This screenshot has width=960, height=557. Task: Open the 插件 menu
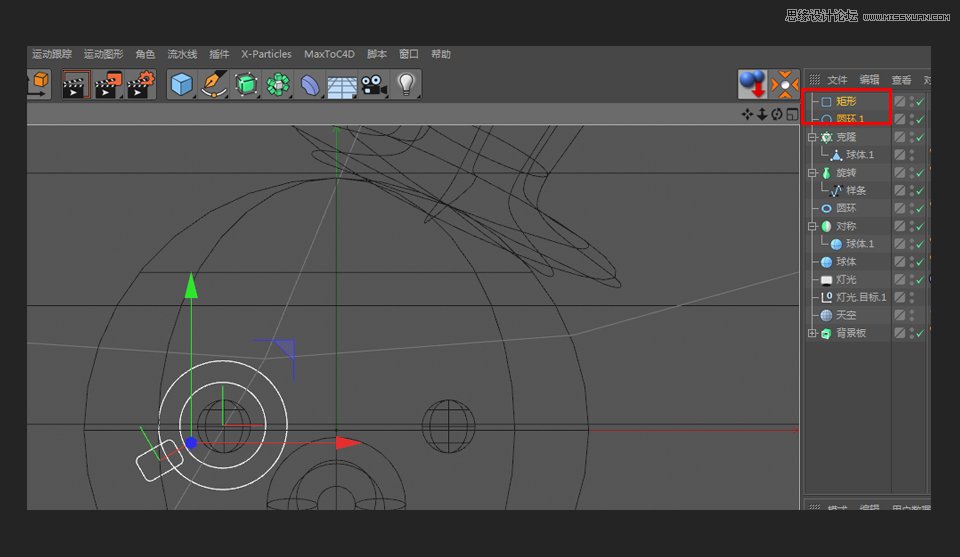coord(219,54)
